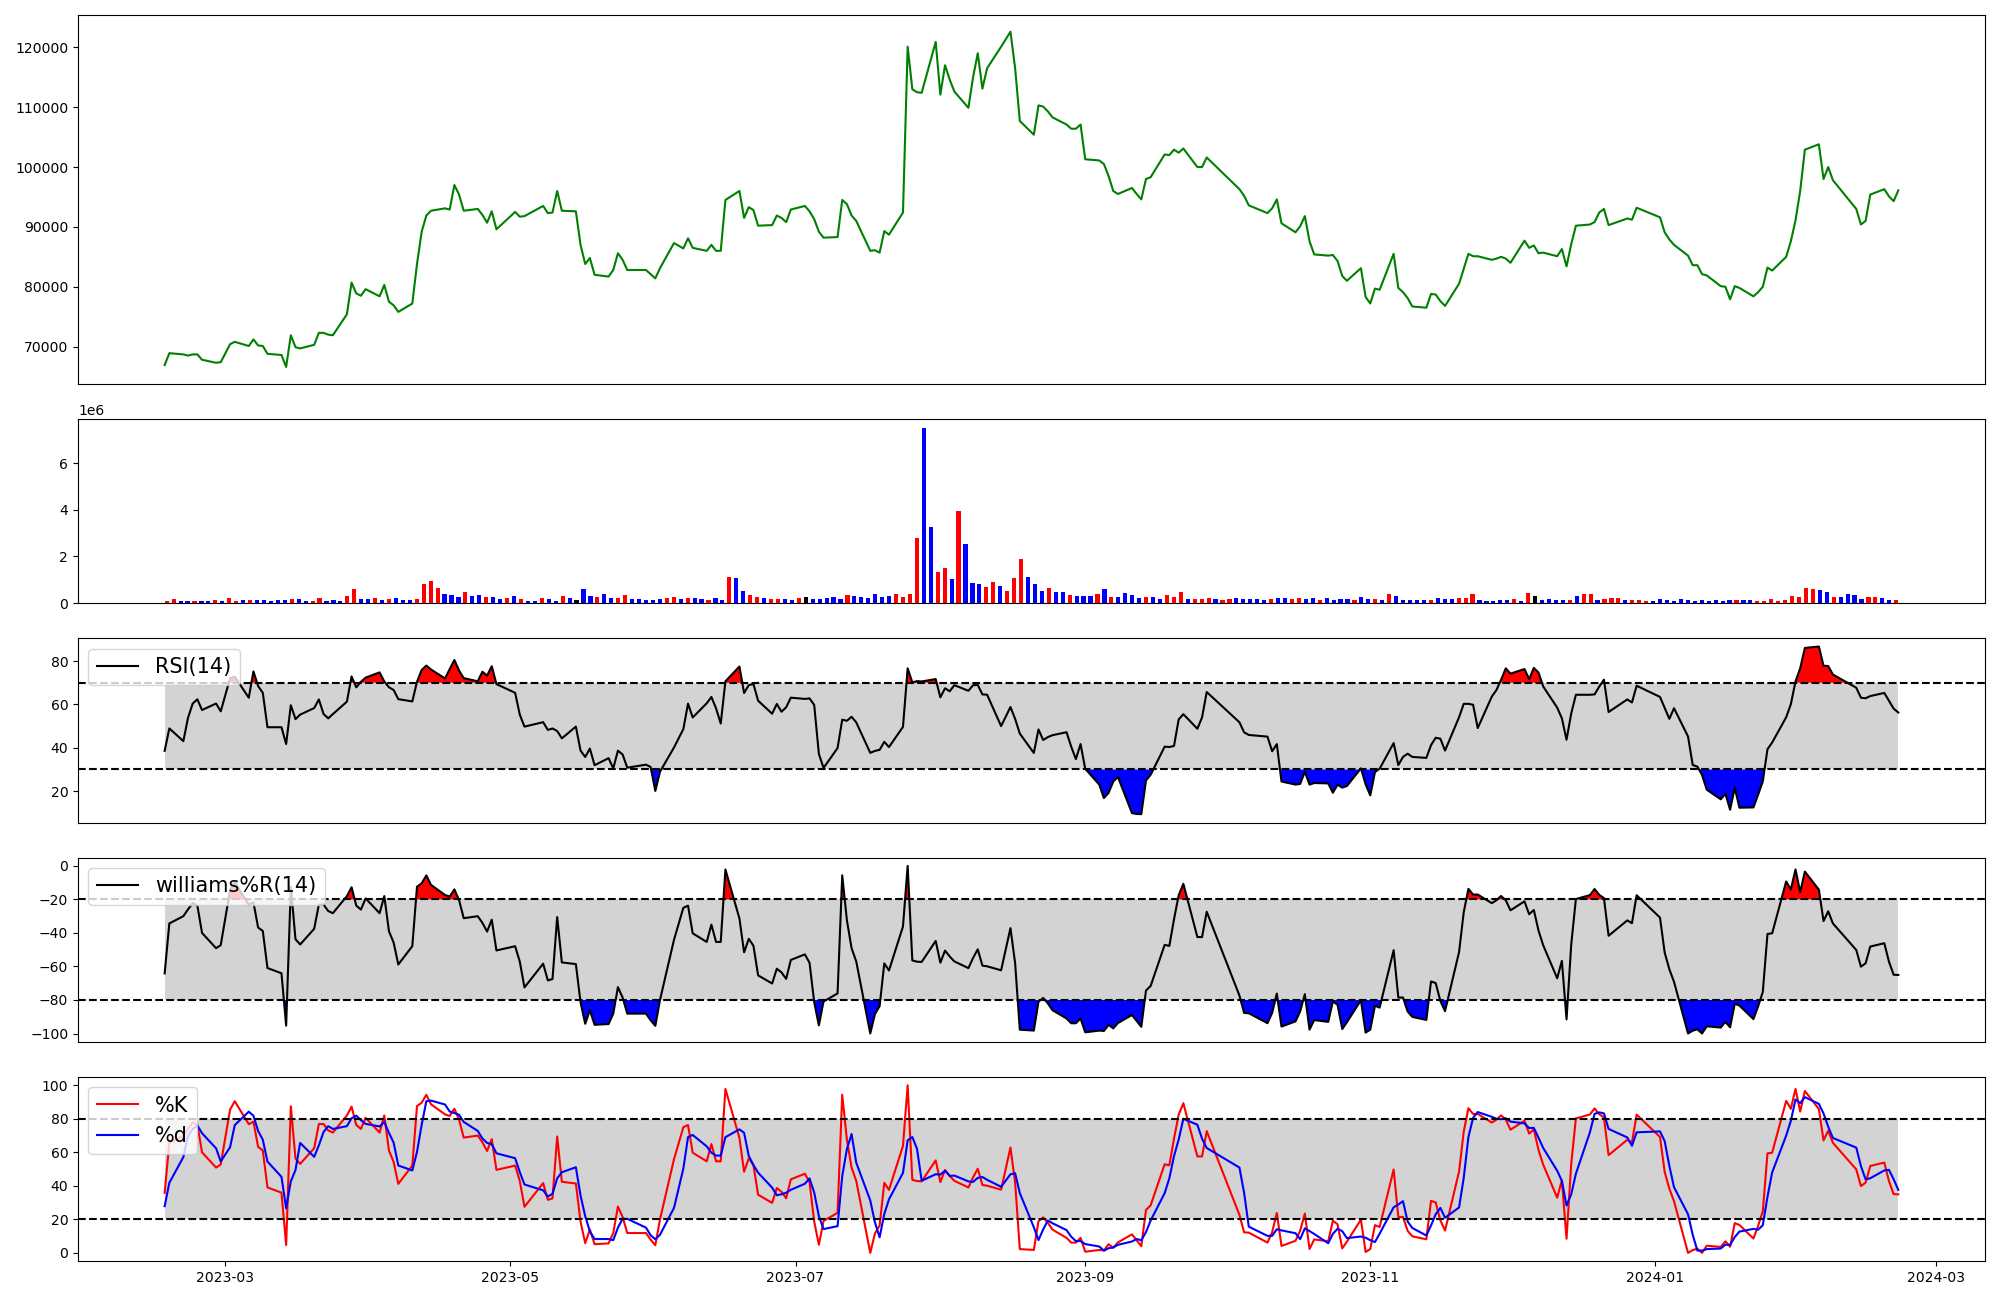Viewport: 2000px width, 1300px height.
Task: Click the blue %d legend entry
Action: (171, 1135)
